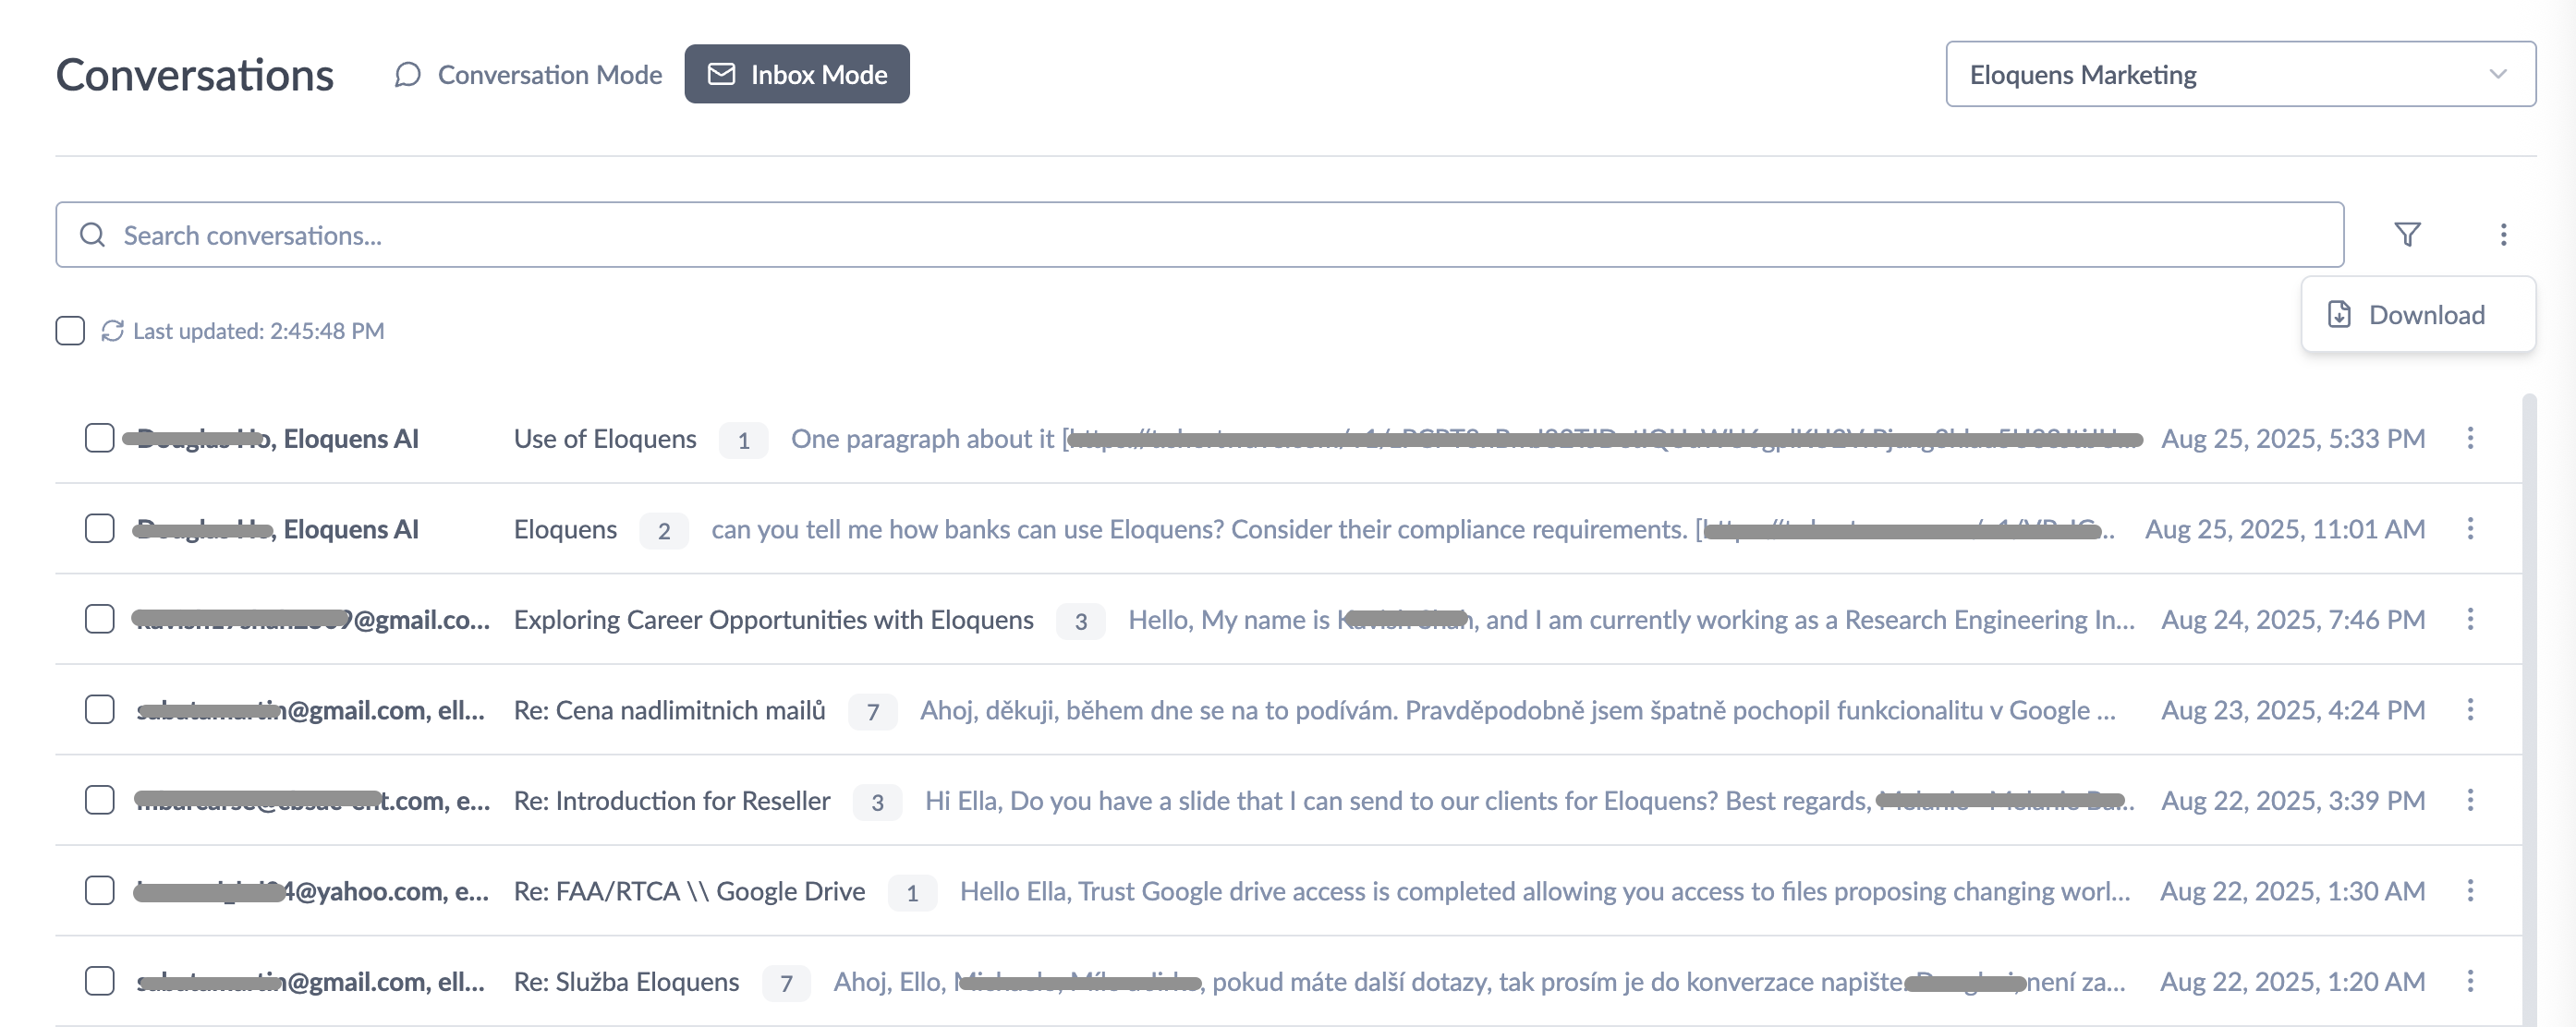The width and height of the screenshot is (2576, 1027).
Task: Check the Aug 25 11:01 AM Eloquens row
Action: point(100,529)
